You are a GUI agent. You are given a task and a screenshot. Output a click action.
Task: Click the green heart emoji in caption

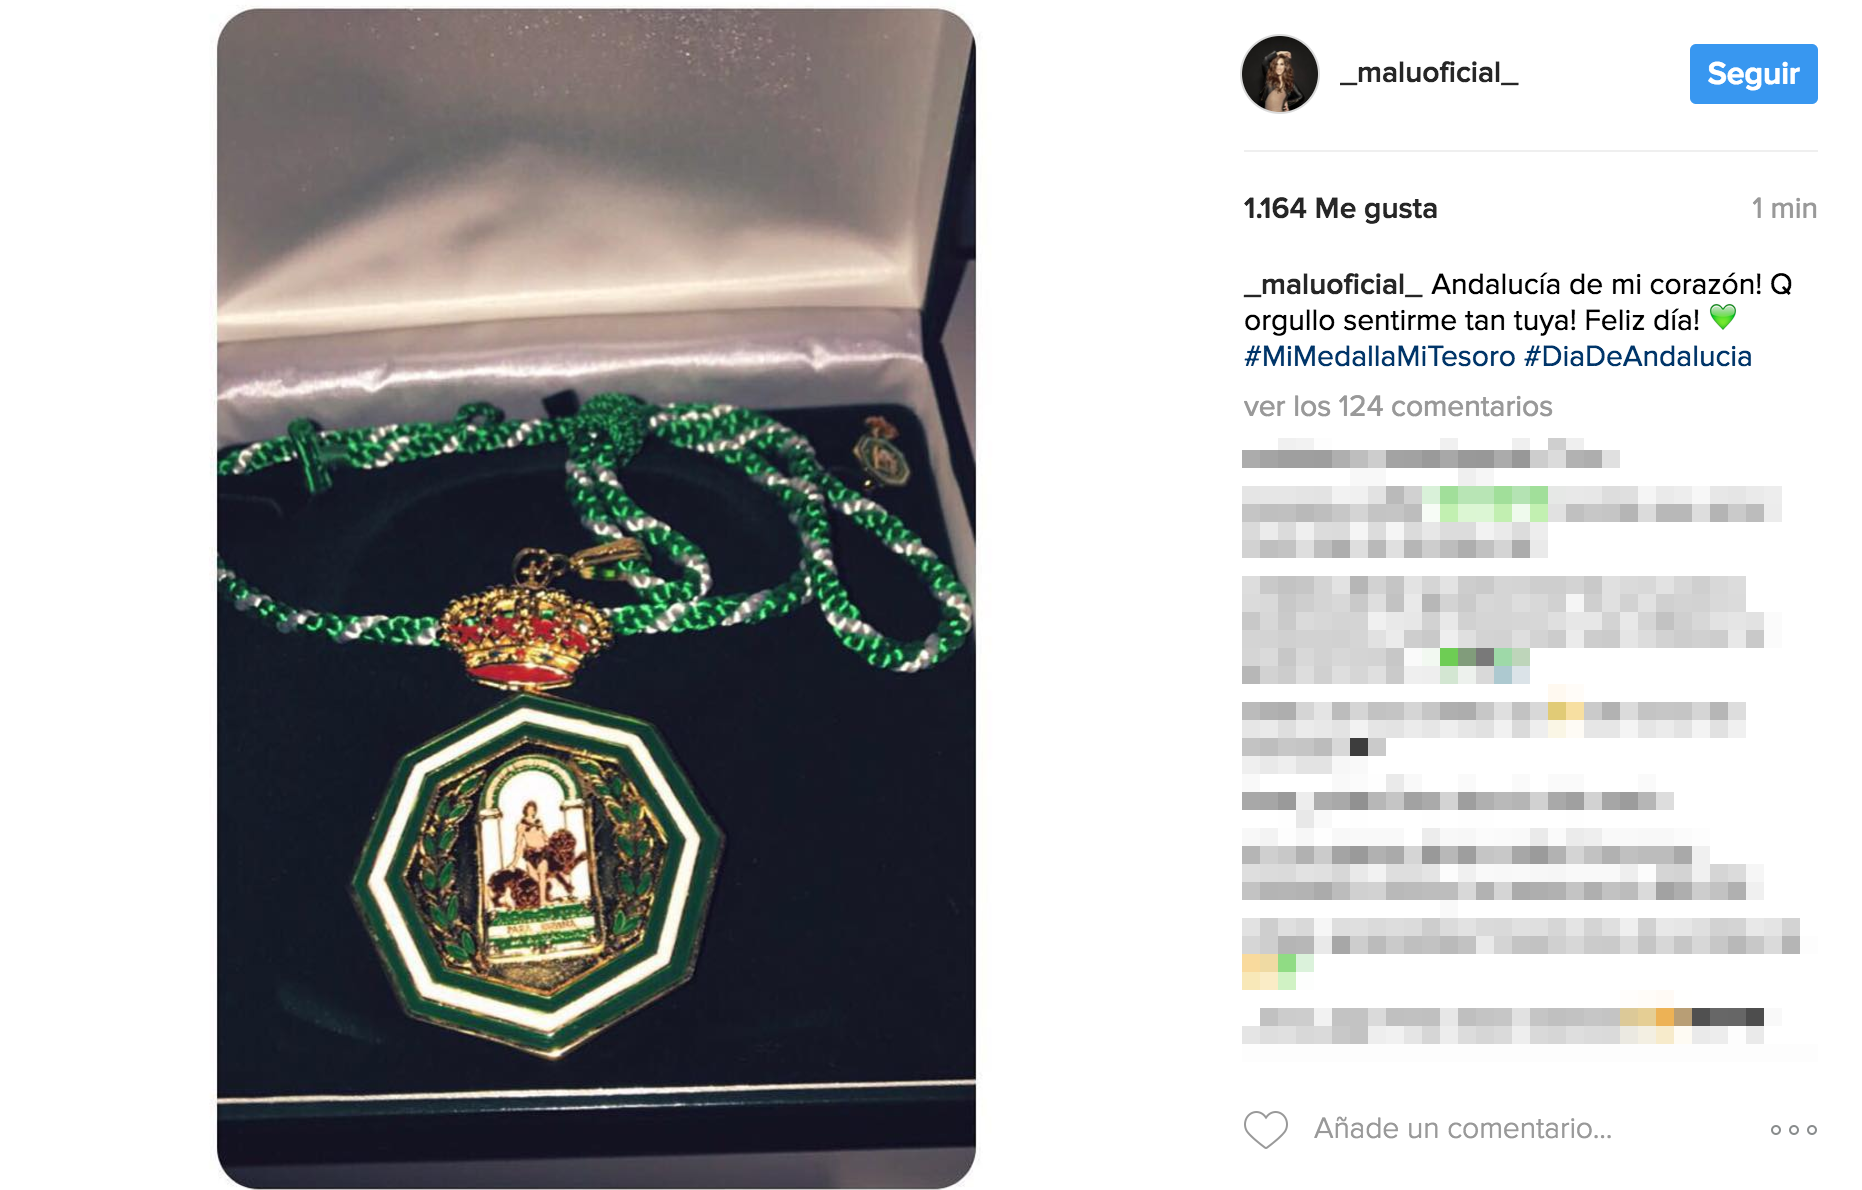(x=1723, y=318)
